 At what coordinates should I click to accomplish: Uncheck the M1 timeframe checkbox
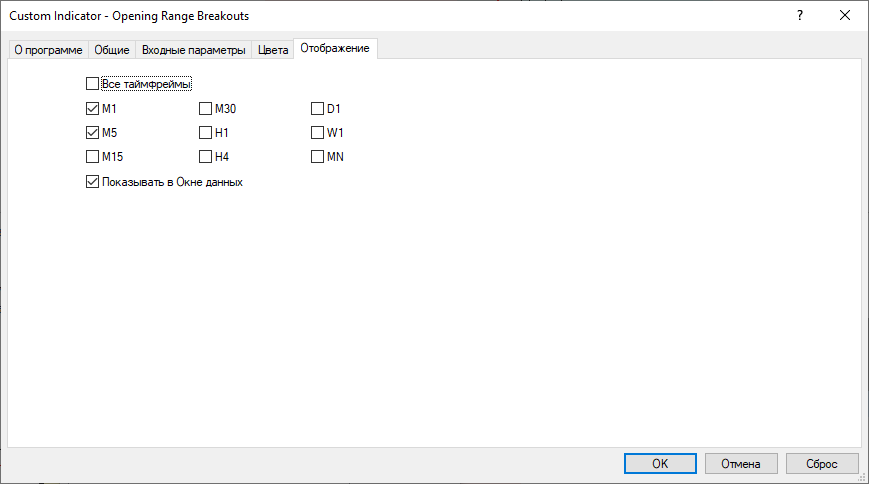[x=93, y=108]
